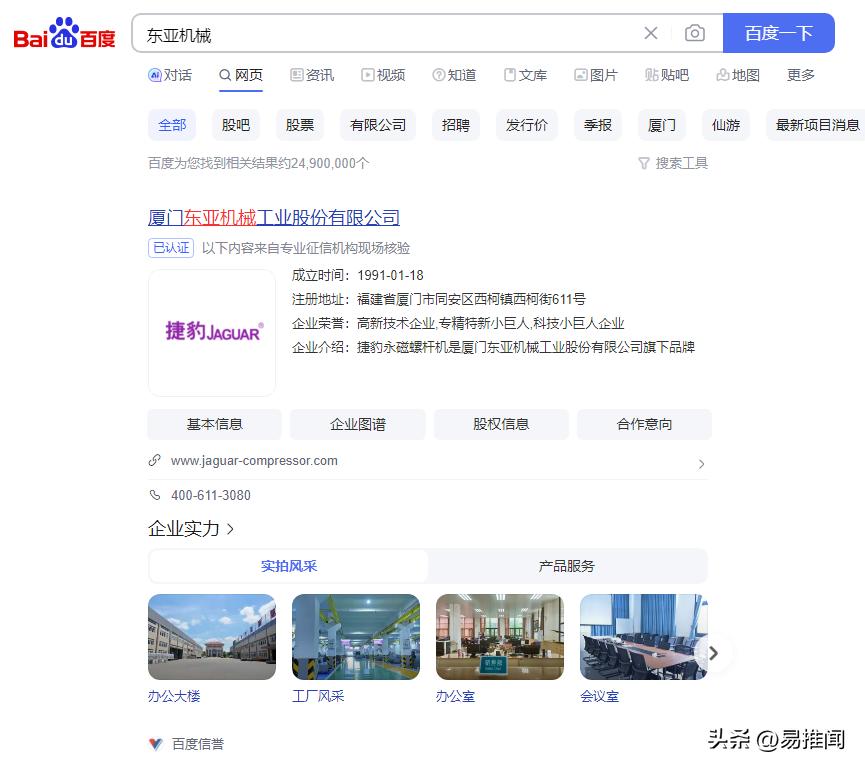Click the 地图 map icon in navigation
Image resolution: width=865 pixels, height=770 pixels.
pyautogui.click(x=723, y=75)
